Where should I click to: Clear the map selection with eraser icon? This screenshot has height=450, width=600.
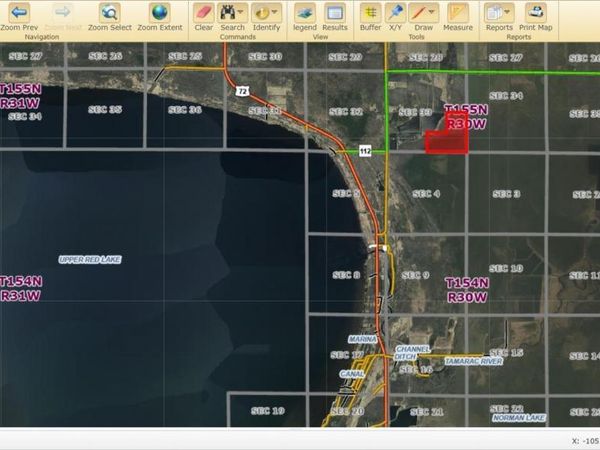pos(203,13)
